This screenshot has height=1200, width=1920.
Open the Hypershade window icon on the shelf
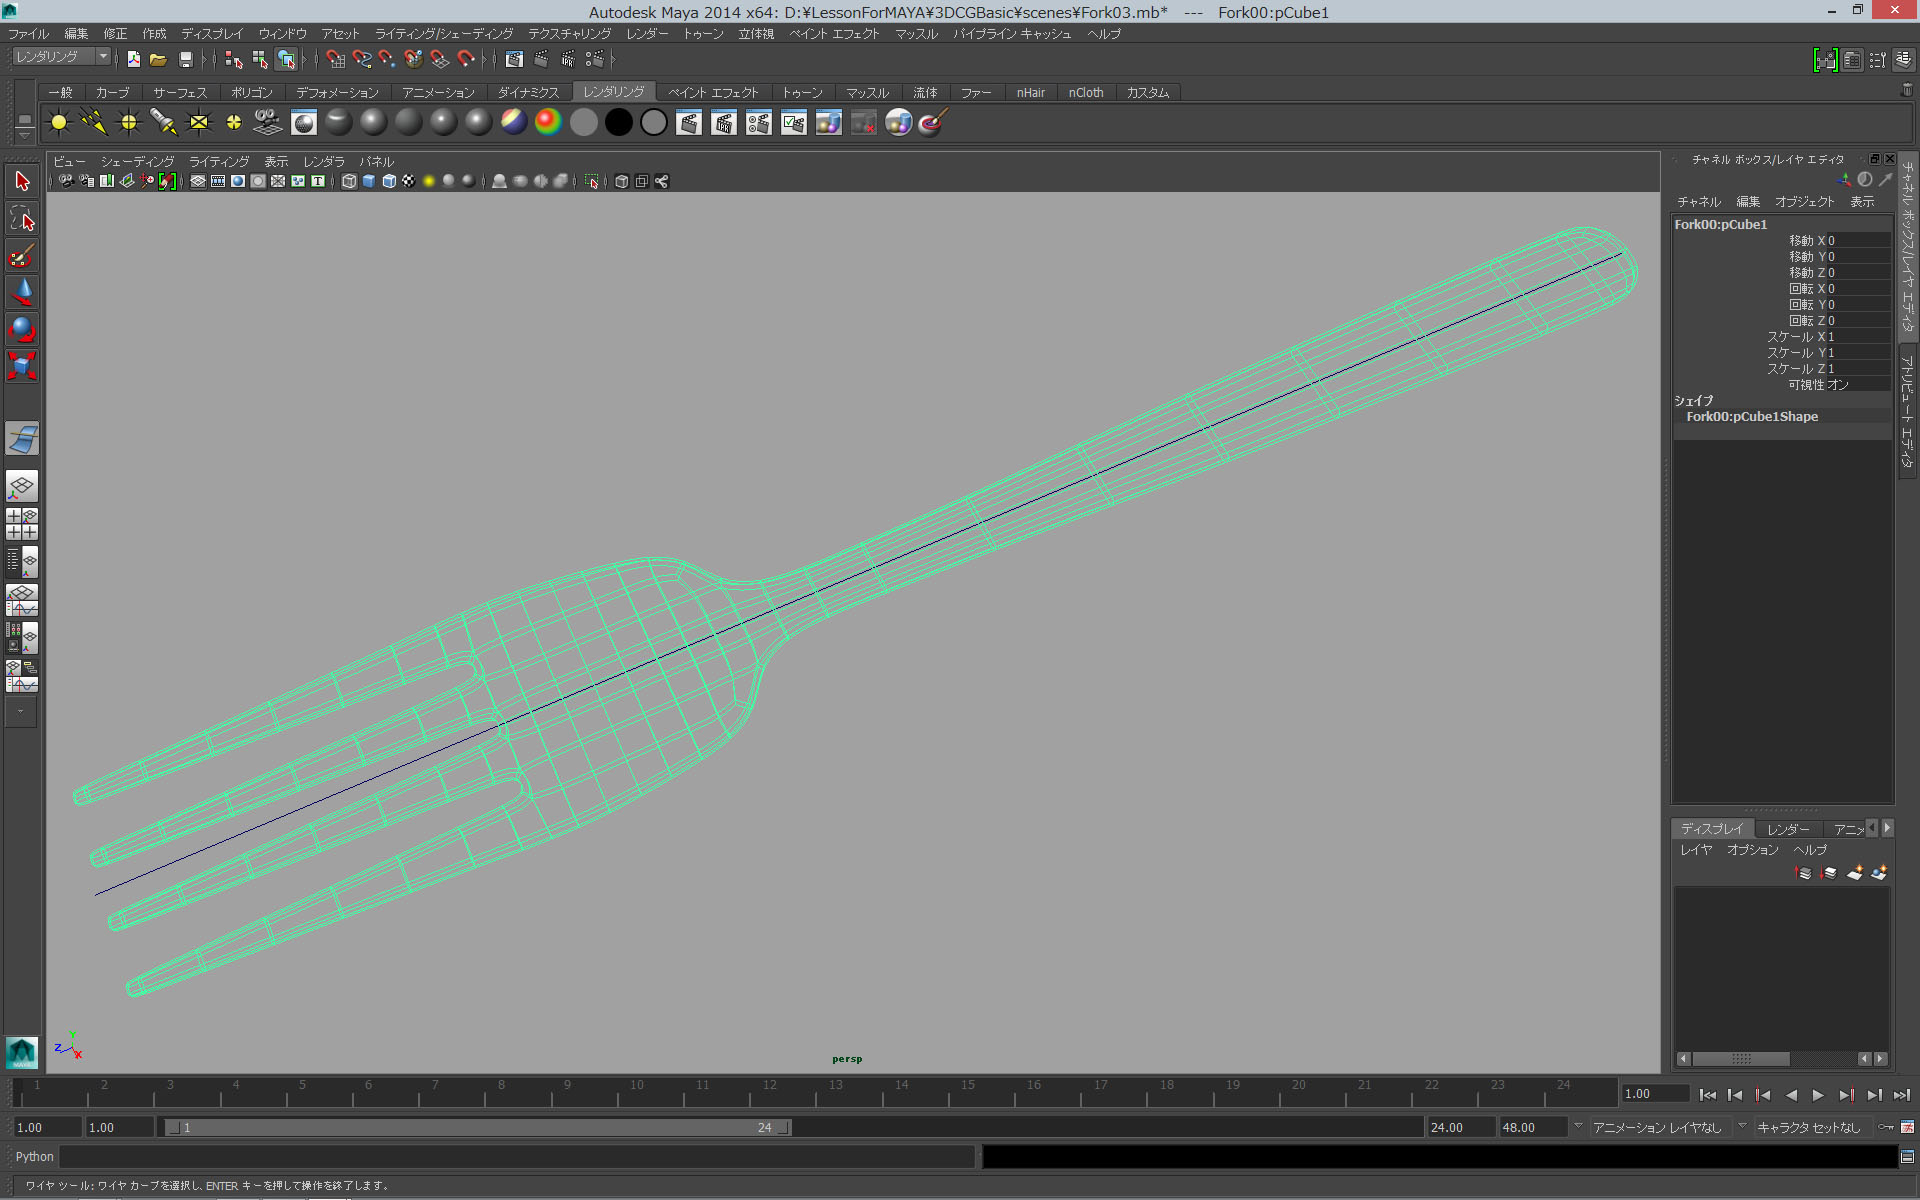coord(827,122)
